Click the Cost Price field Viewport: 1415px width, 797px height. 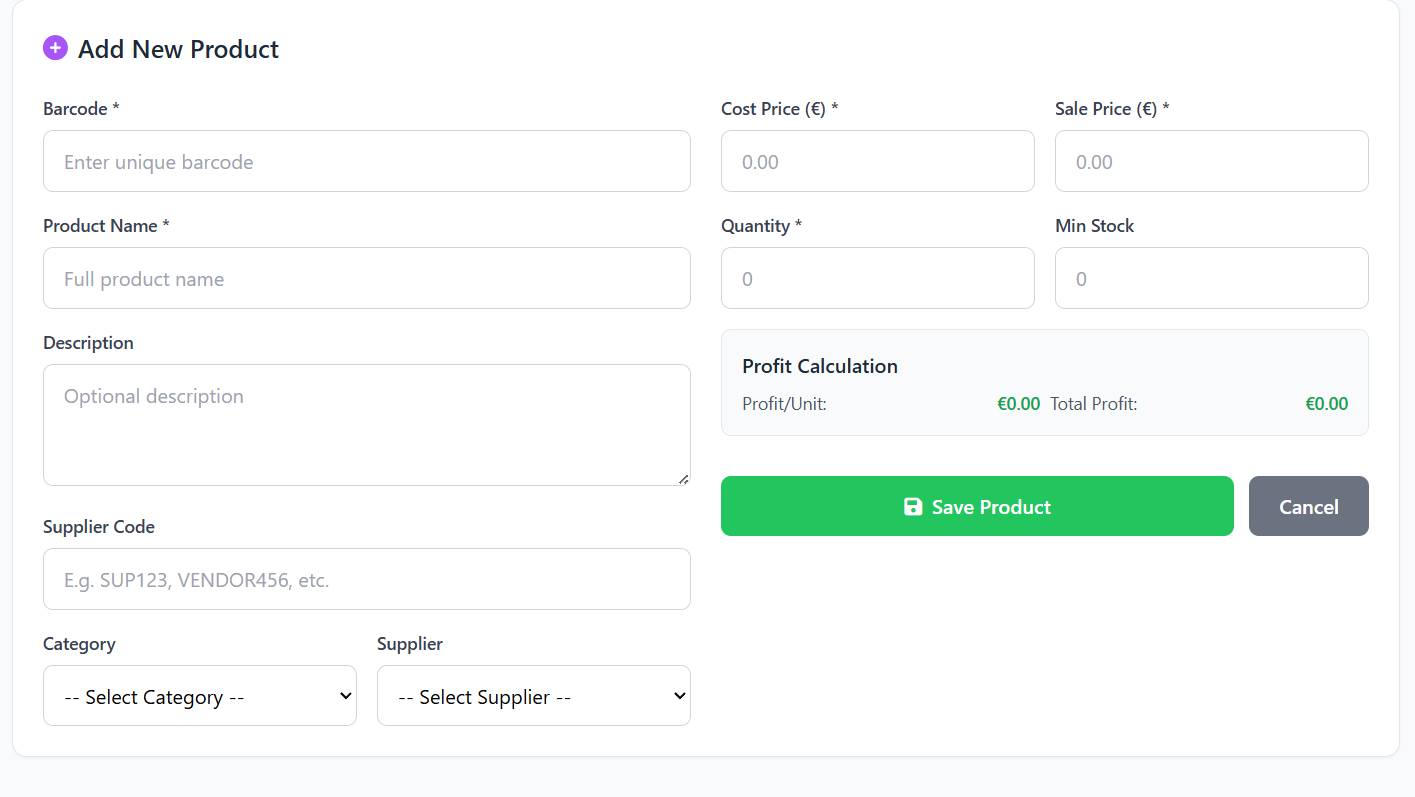pos(877,162)
